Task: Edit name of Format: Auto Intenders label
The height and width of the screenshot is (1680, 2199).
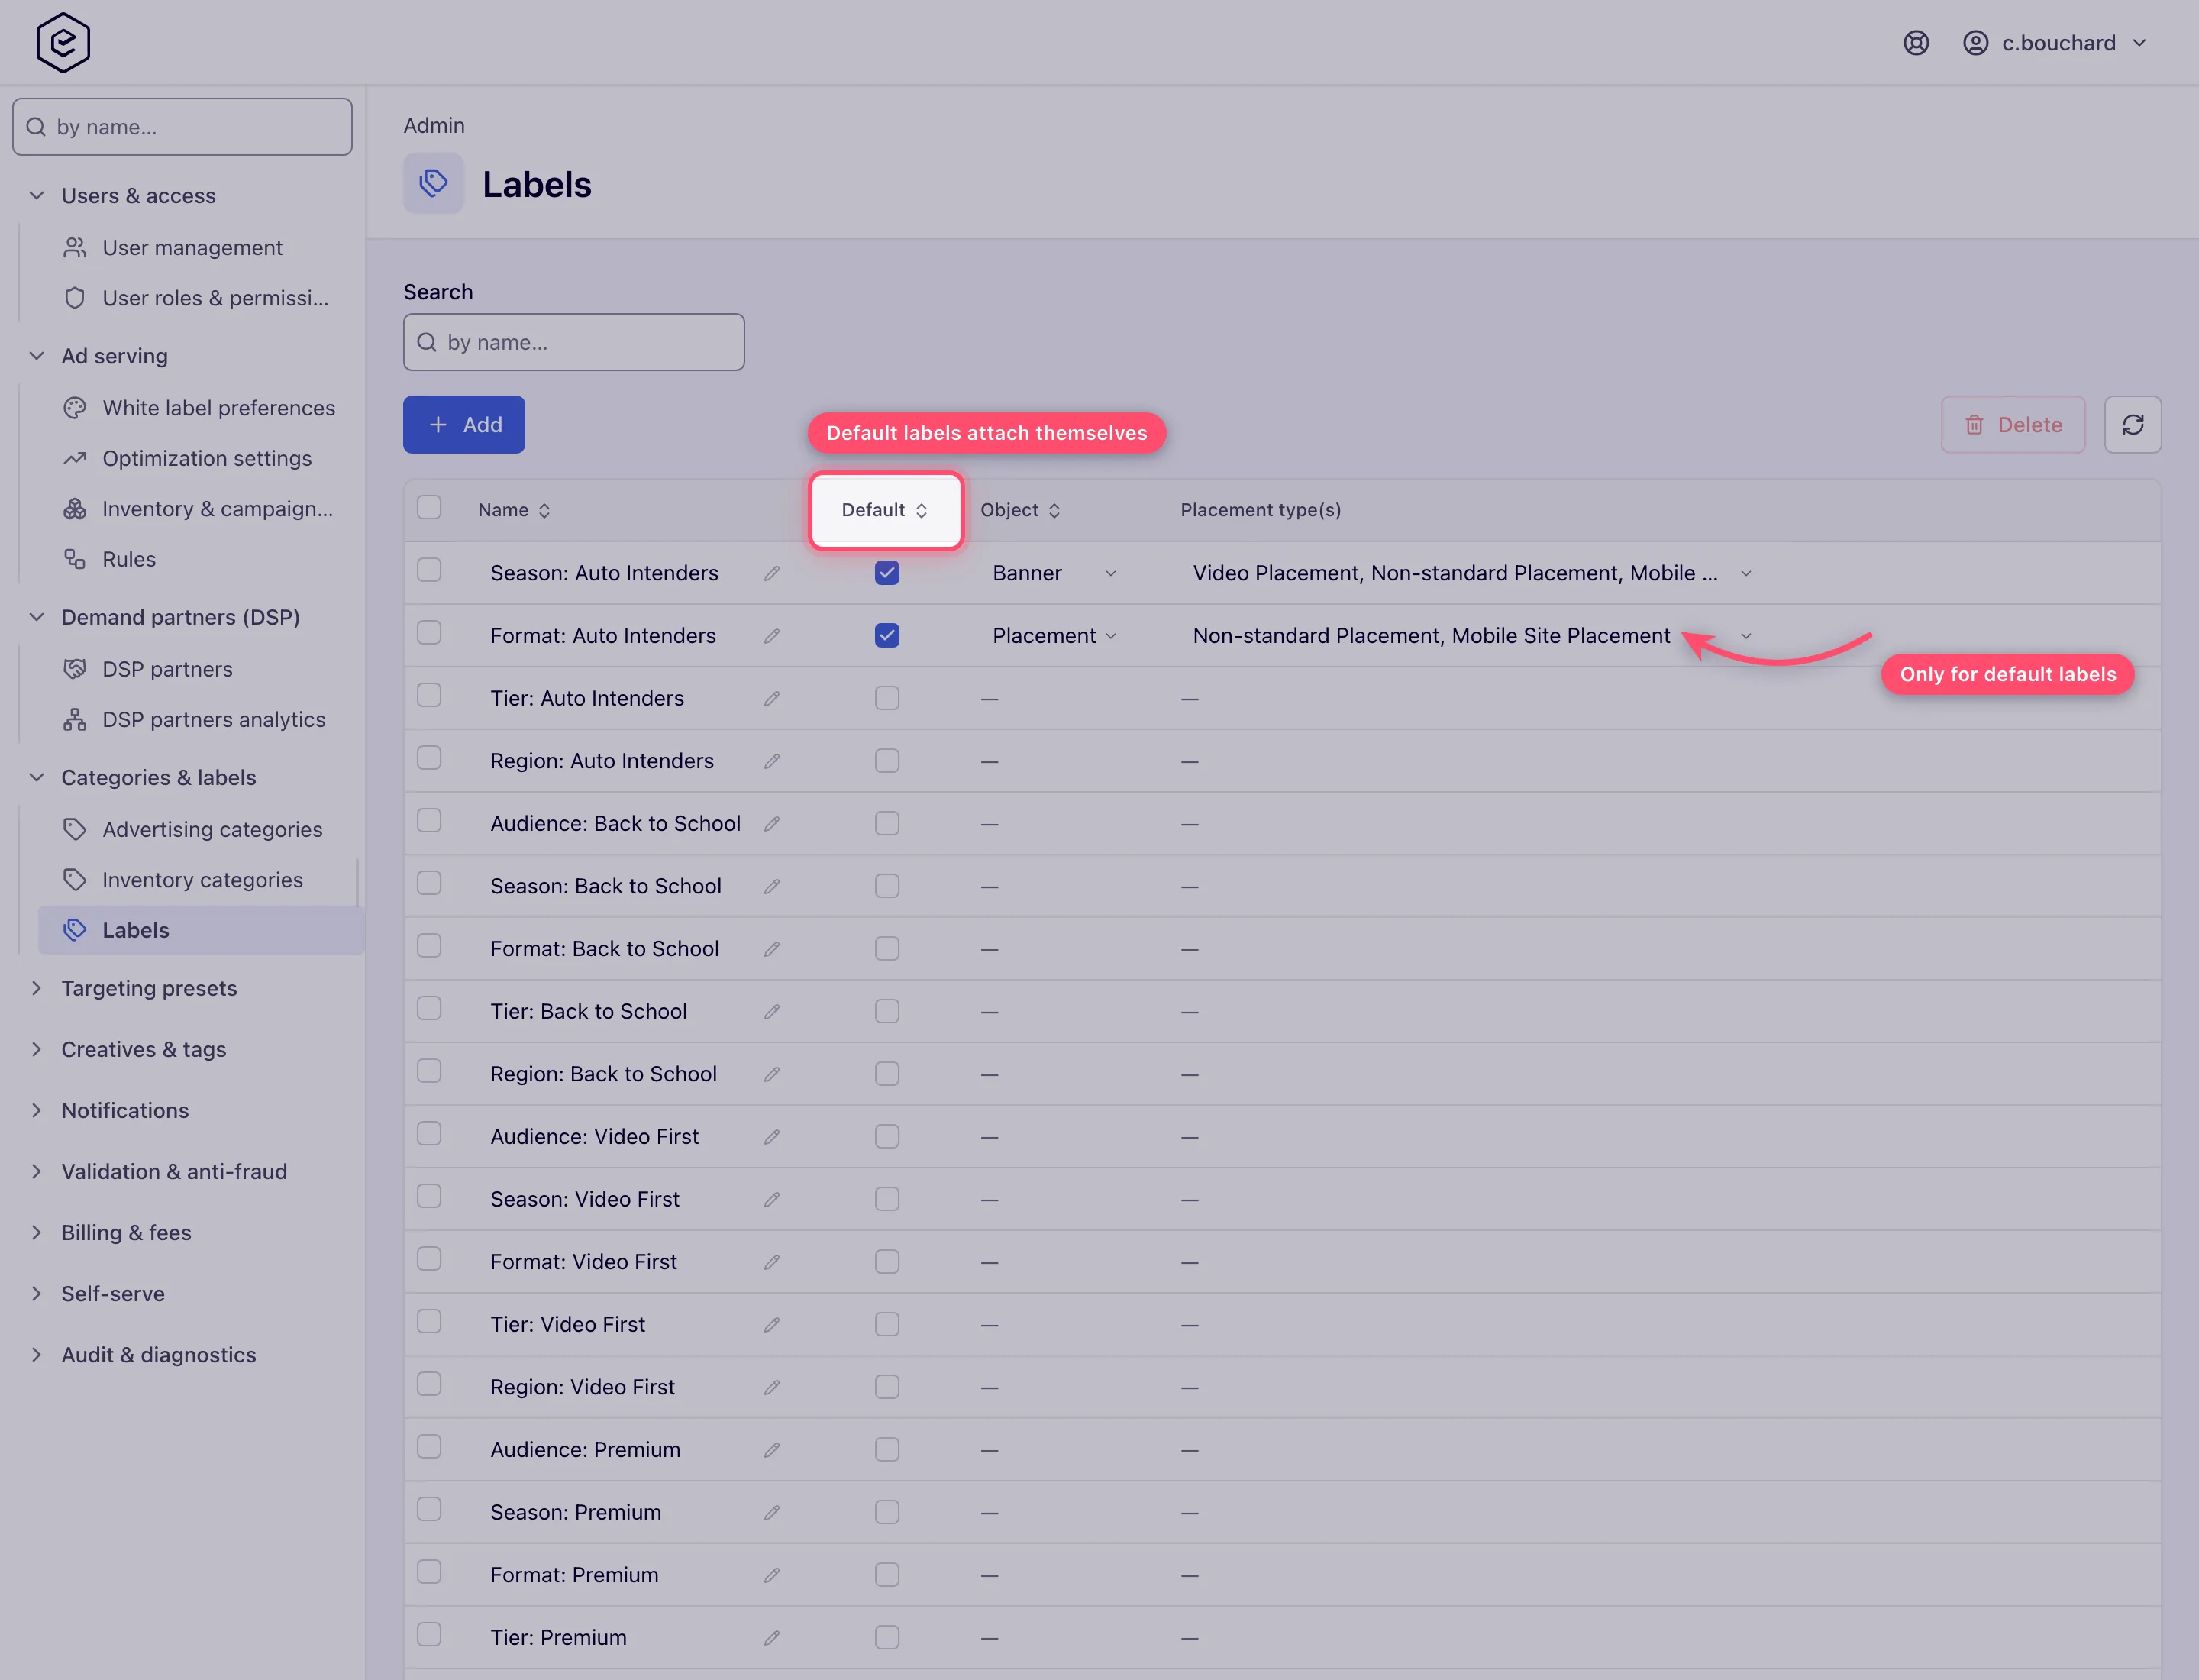Action: 772,636
